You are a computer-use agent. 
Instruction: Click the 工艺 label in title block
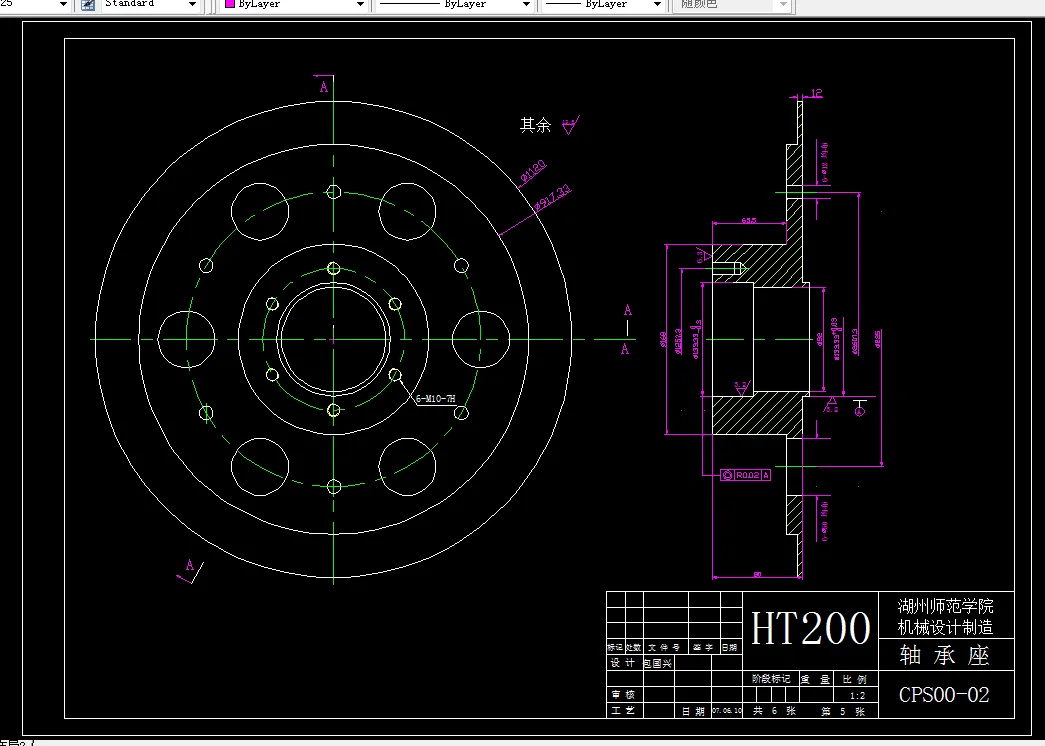tap(623, 711)
